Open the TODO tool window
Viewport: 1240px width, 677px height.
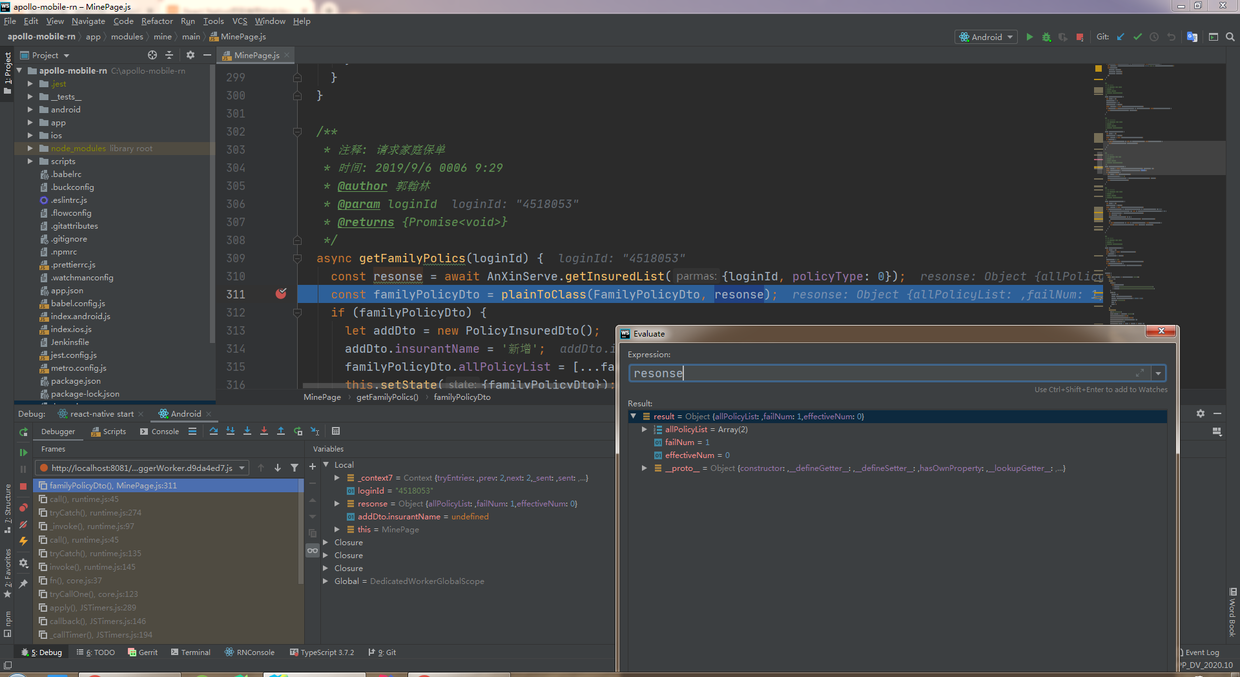[x=96, y=652]
